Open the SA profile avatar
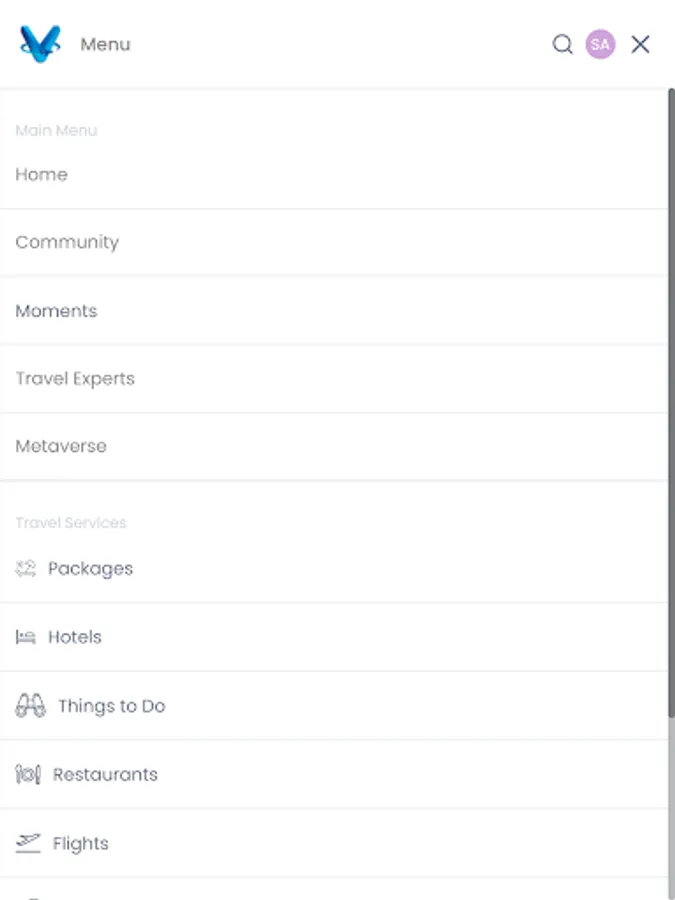Viewport: 675px width, 900px height. coord(599,44)
